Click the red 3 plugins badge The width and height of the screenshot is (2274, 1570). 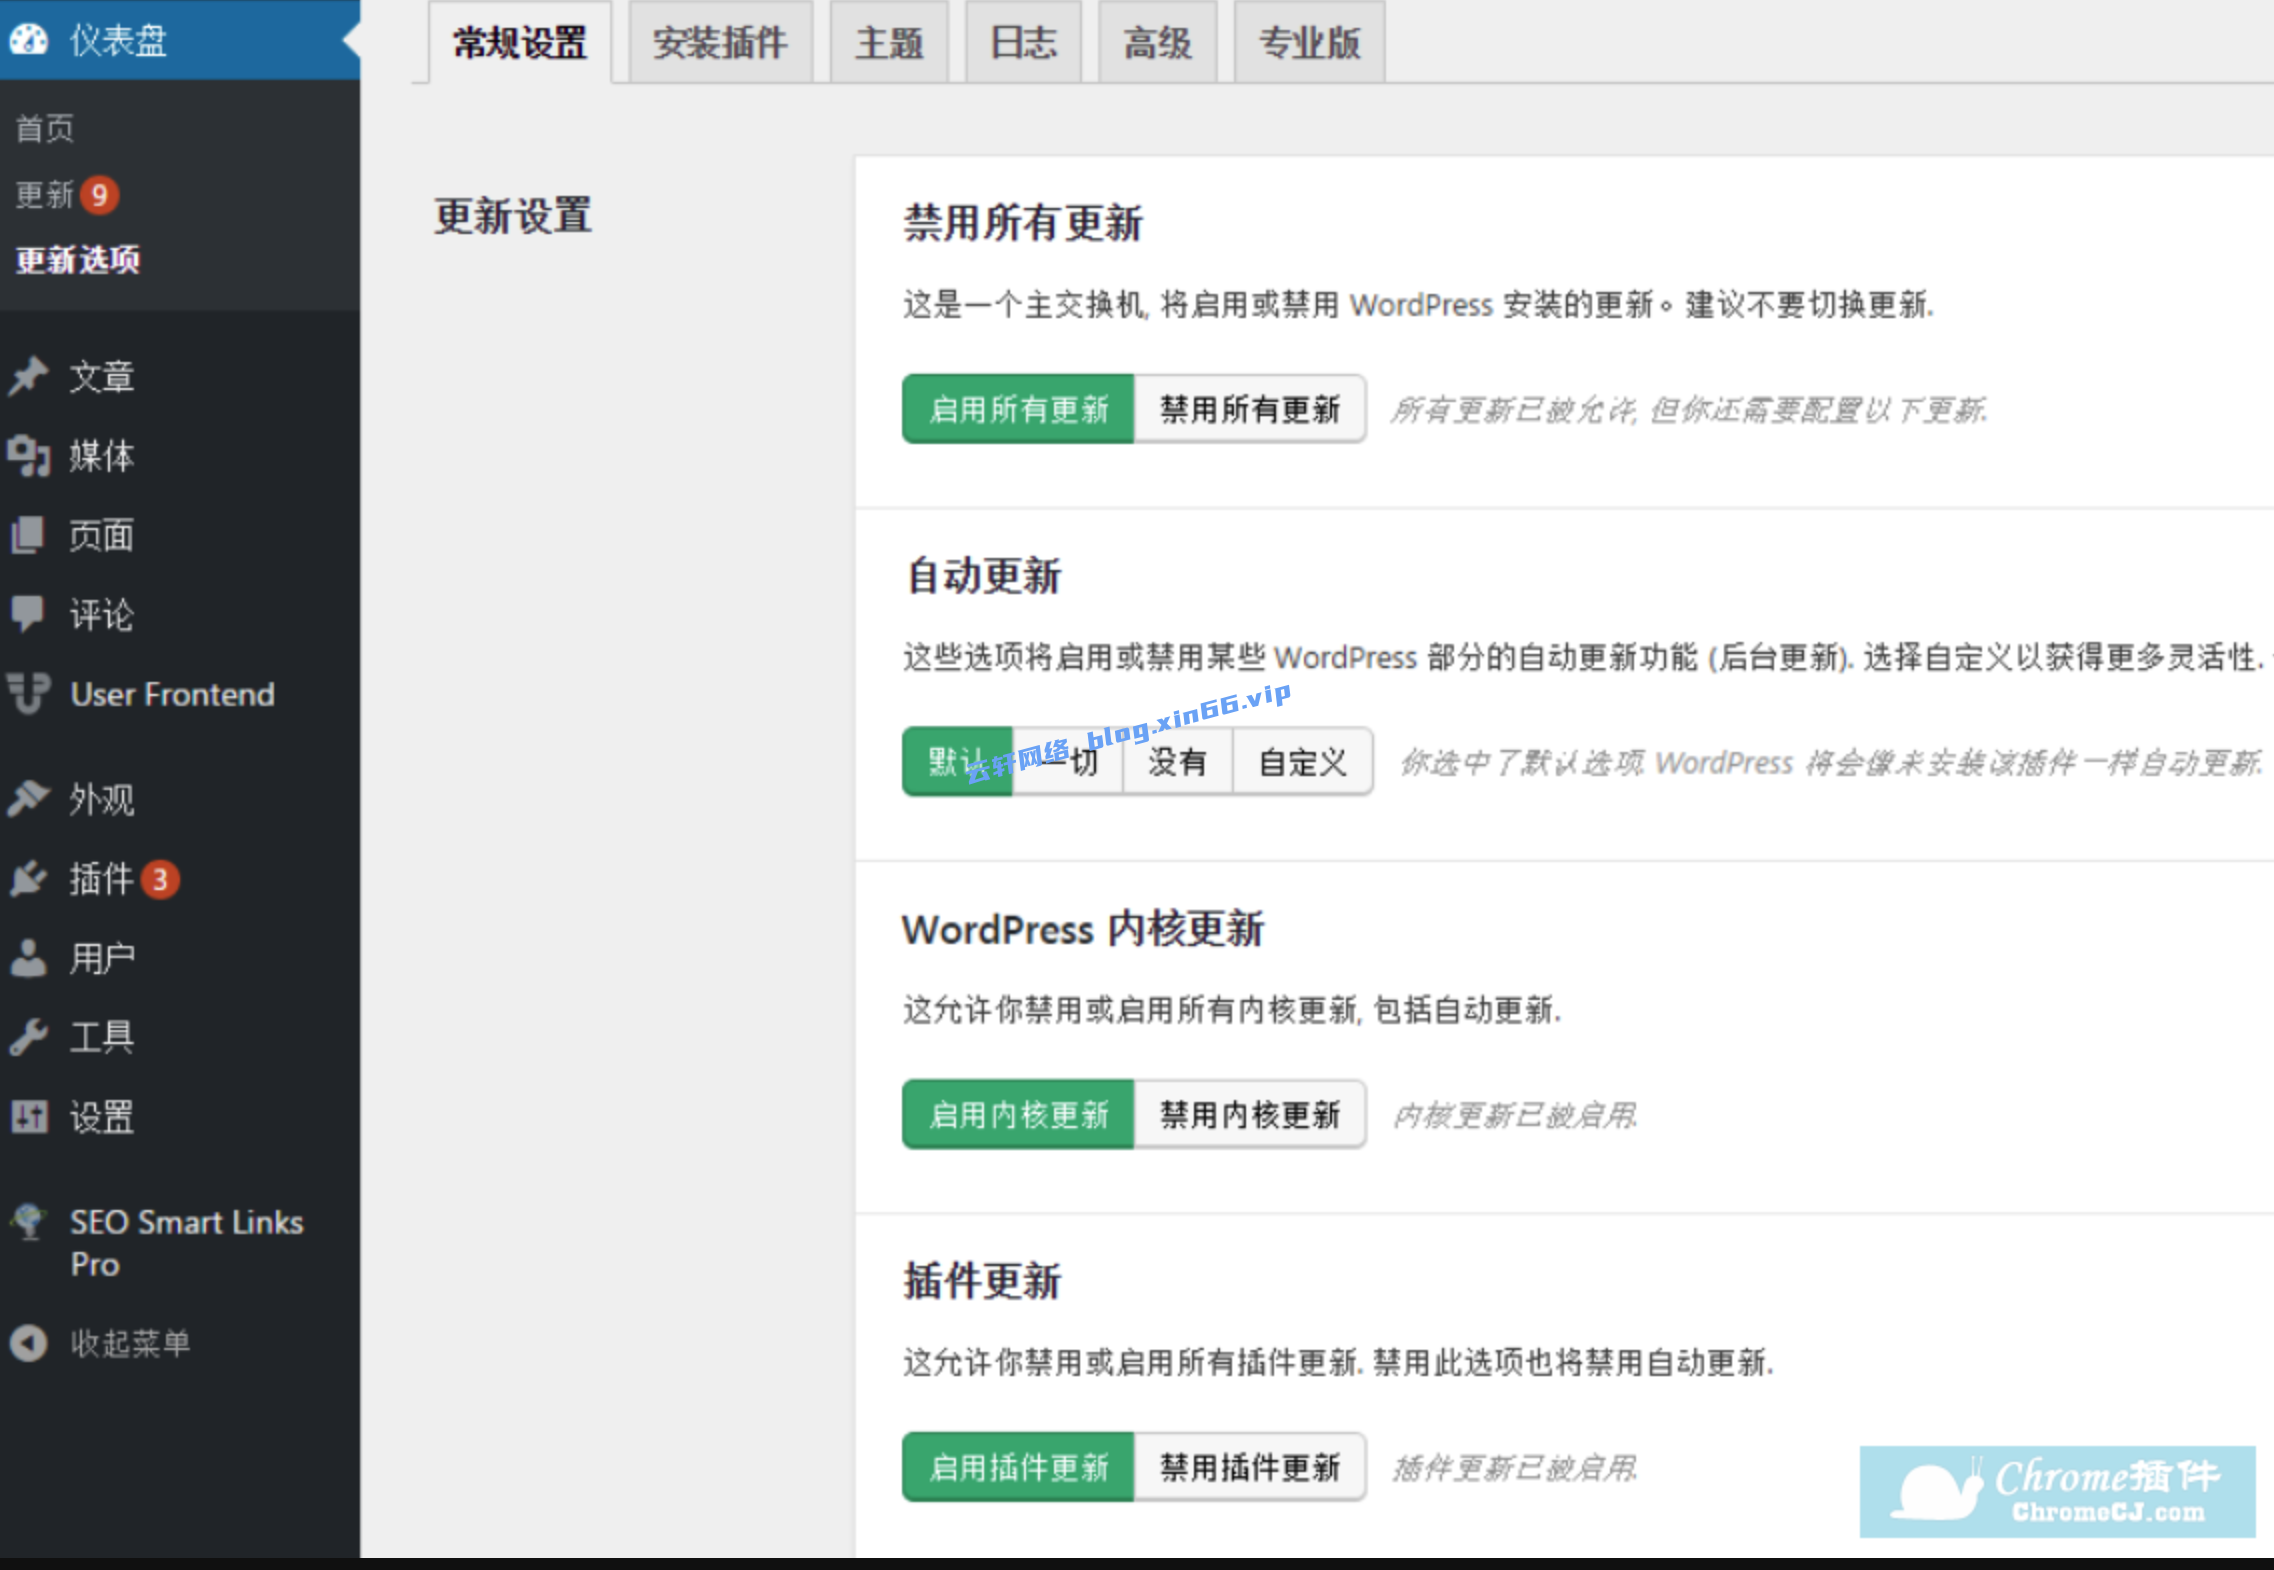[x=160, y=880]
